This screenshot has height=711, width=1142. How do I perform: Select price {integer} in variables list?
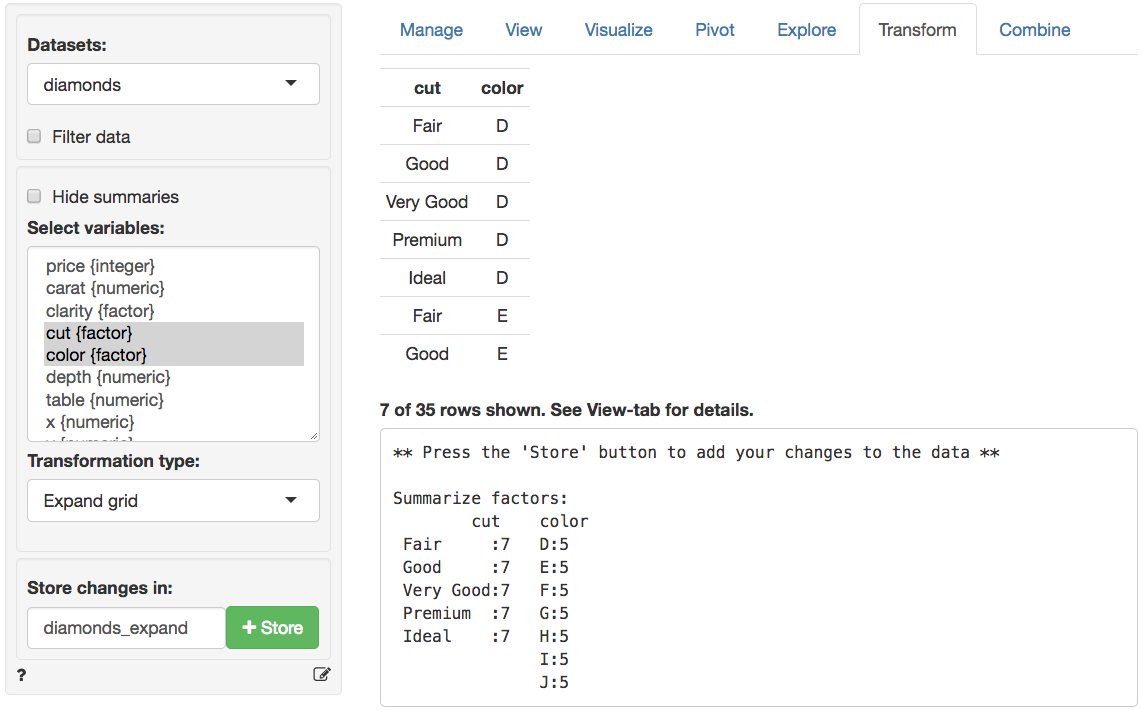coord(100,266)
